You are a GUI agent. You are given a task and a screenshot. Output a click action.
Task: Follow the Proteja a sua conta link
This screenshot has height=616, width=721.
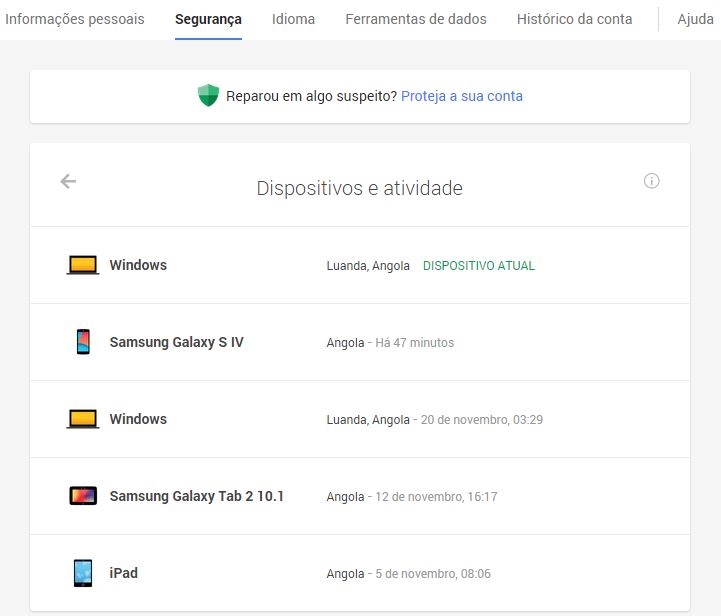(x=462, y=96)
